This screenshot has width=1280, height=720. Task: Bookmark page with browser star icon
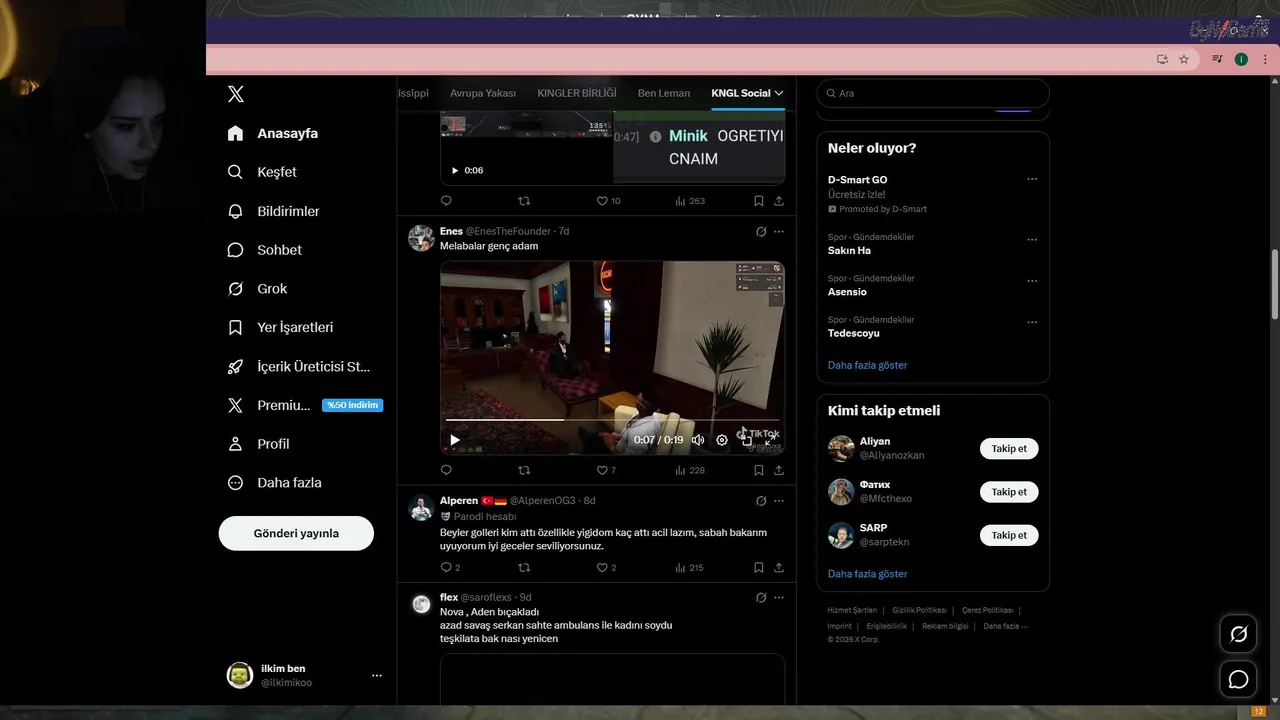pos(1184,59)
